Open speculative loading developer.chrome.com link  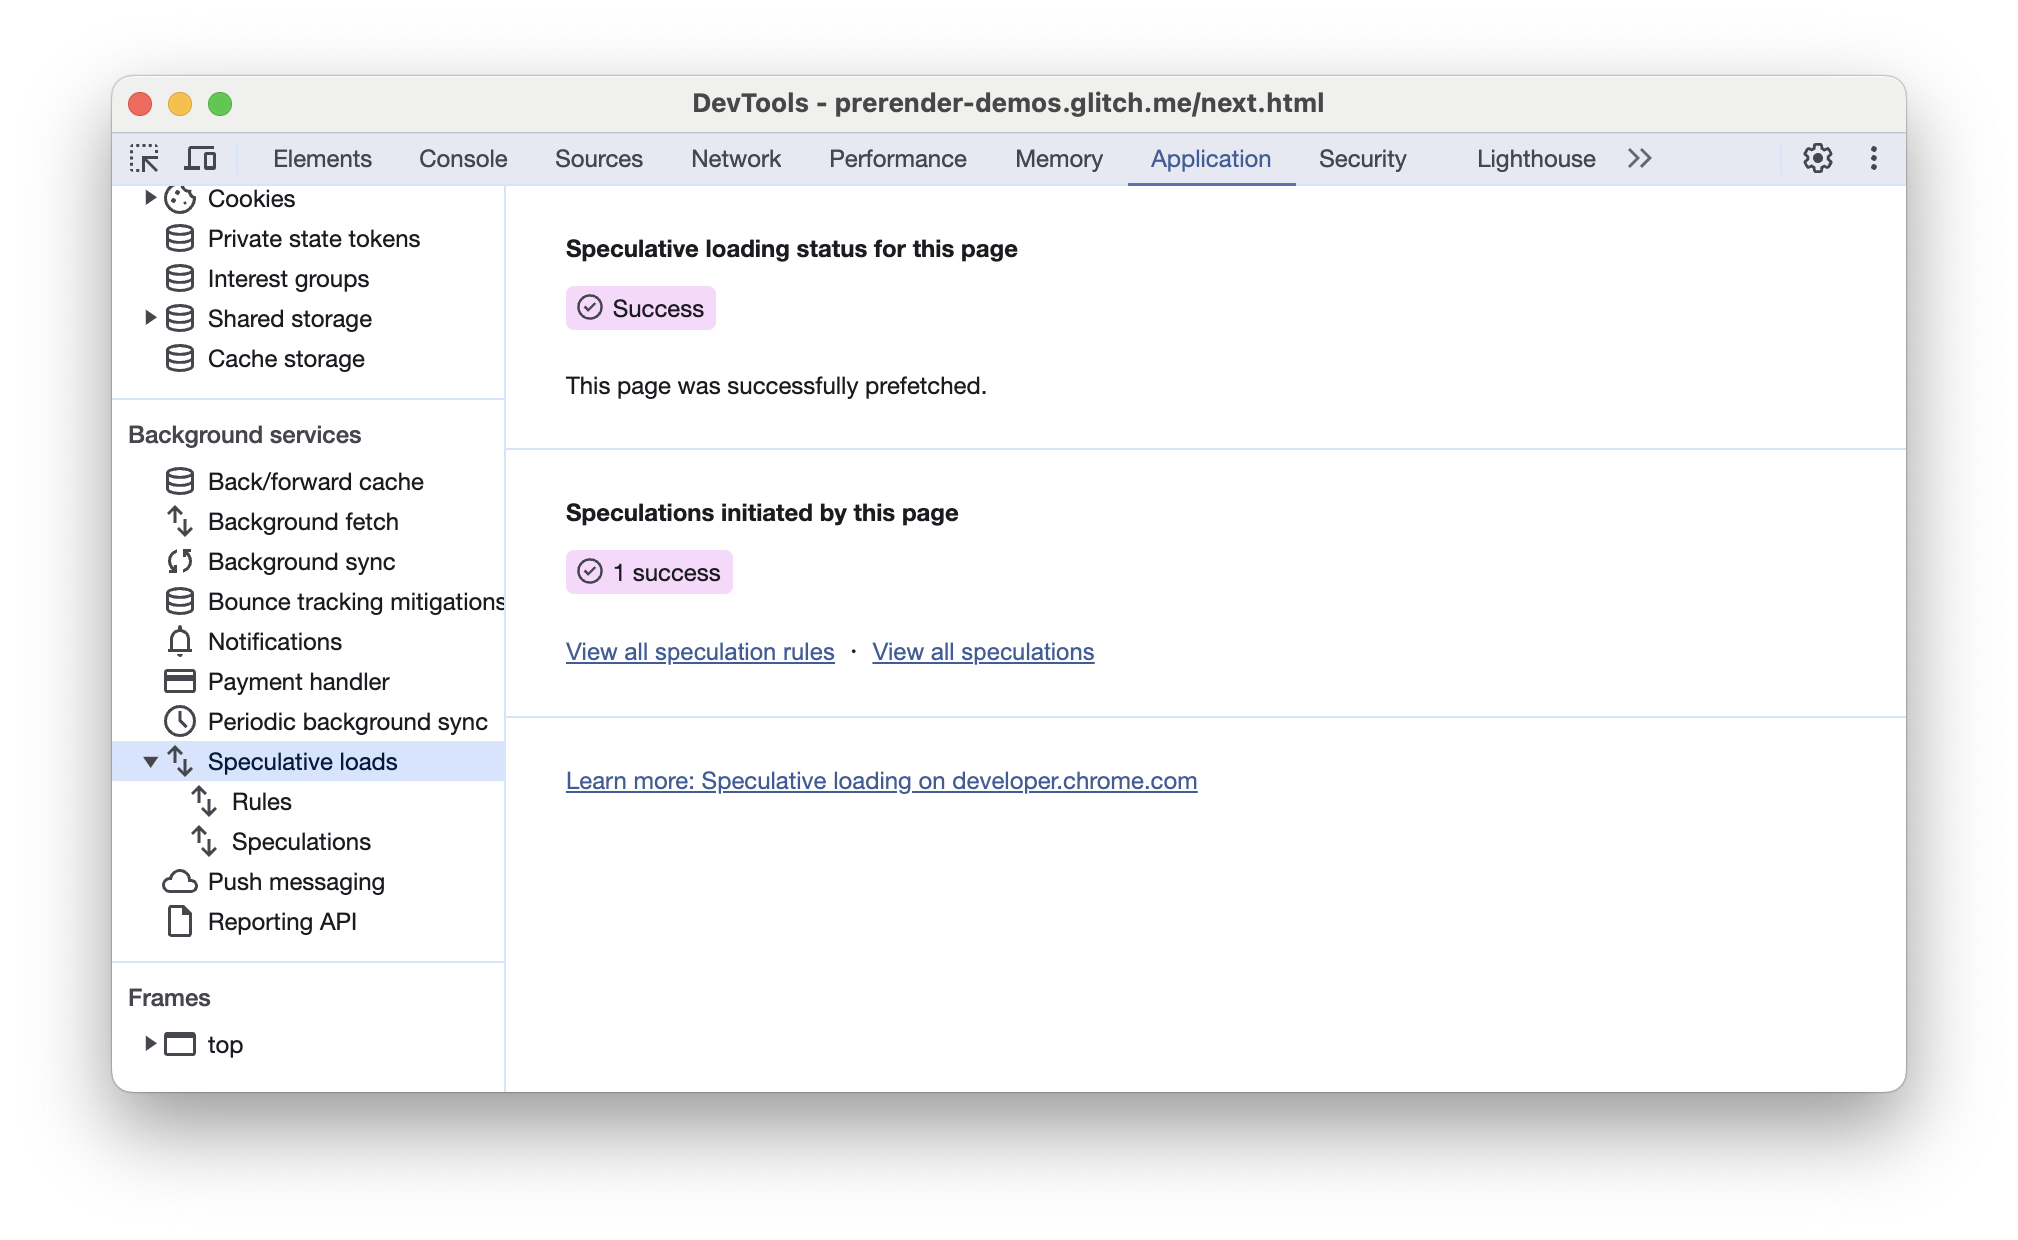882,781
